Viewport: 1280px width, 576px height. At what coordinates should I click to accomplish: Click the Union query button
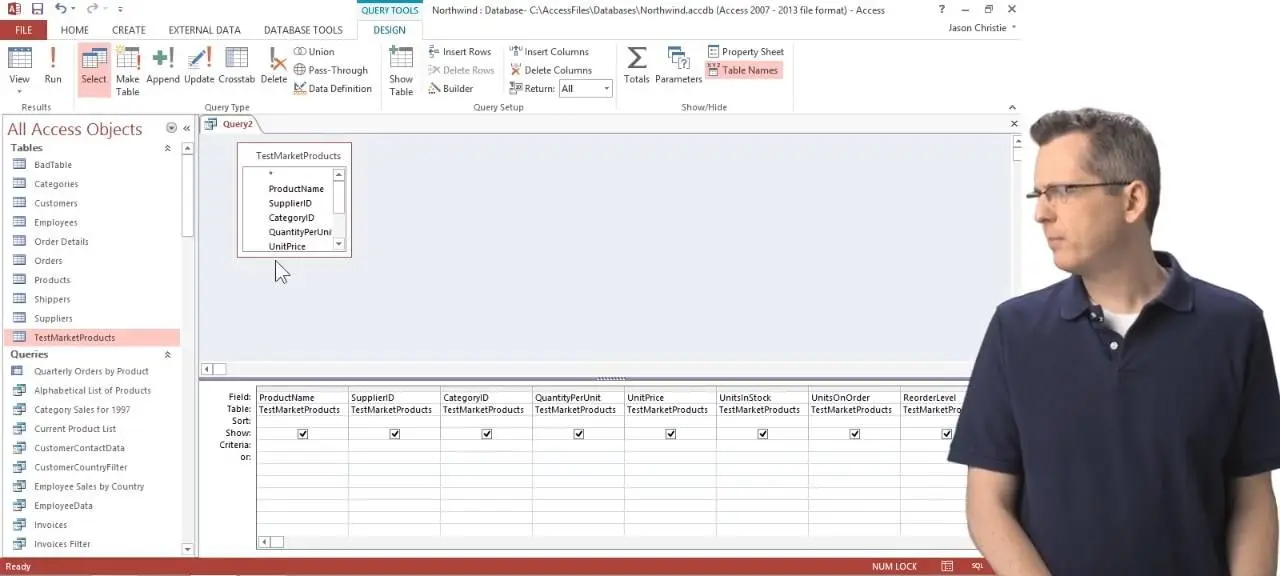click(314, 51)
